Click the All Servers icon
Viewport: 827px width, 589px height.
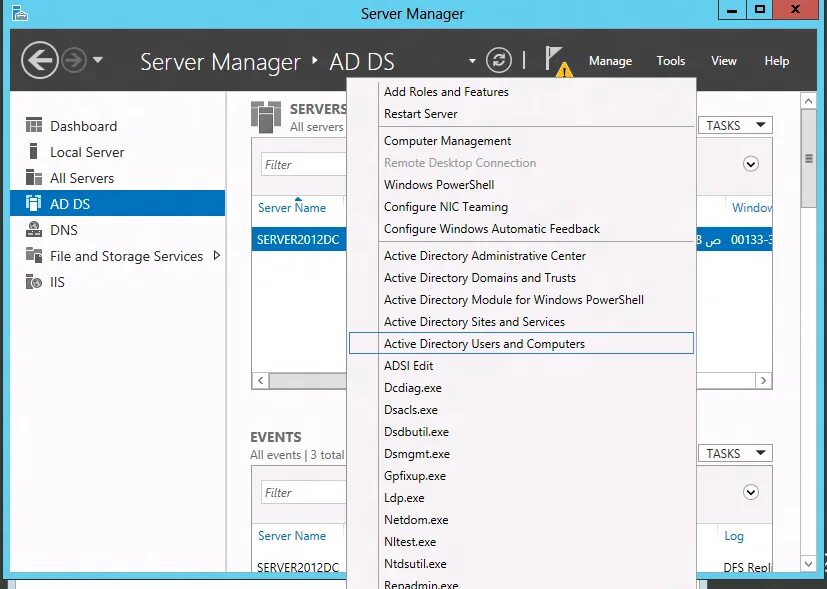[34, 178]
